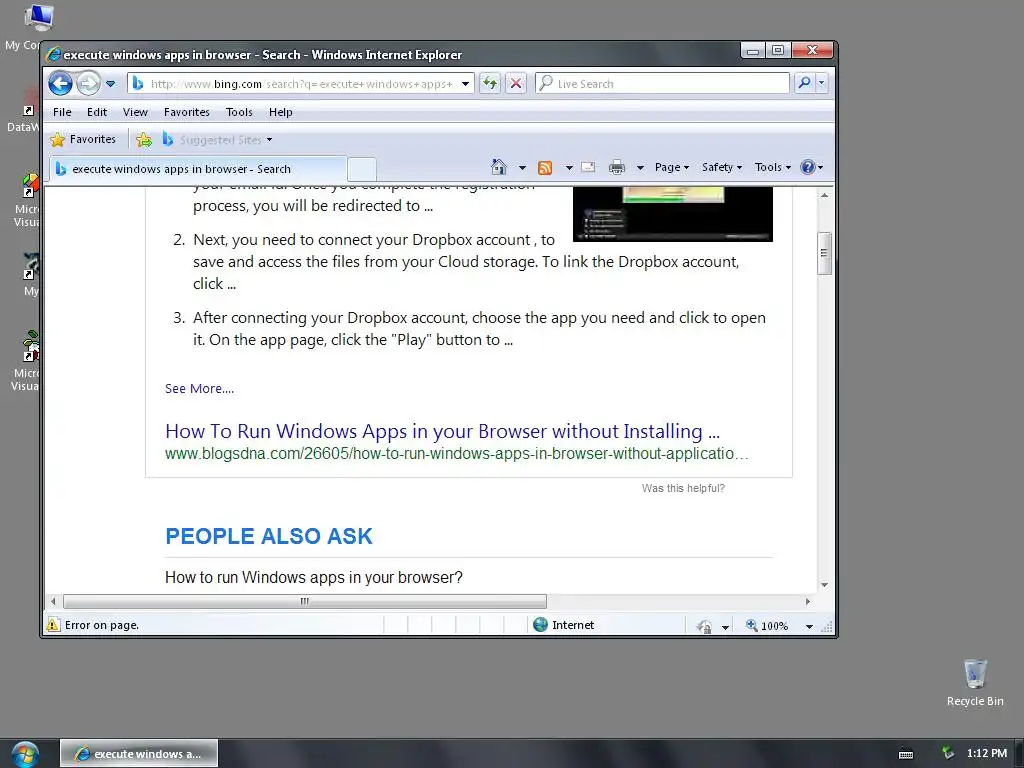Screen dimensions: 1024x768
Task: Expand the Home button dropdown arrow
Action: 522,168
